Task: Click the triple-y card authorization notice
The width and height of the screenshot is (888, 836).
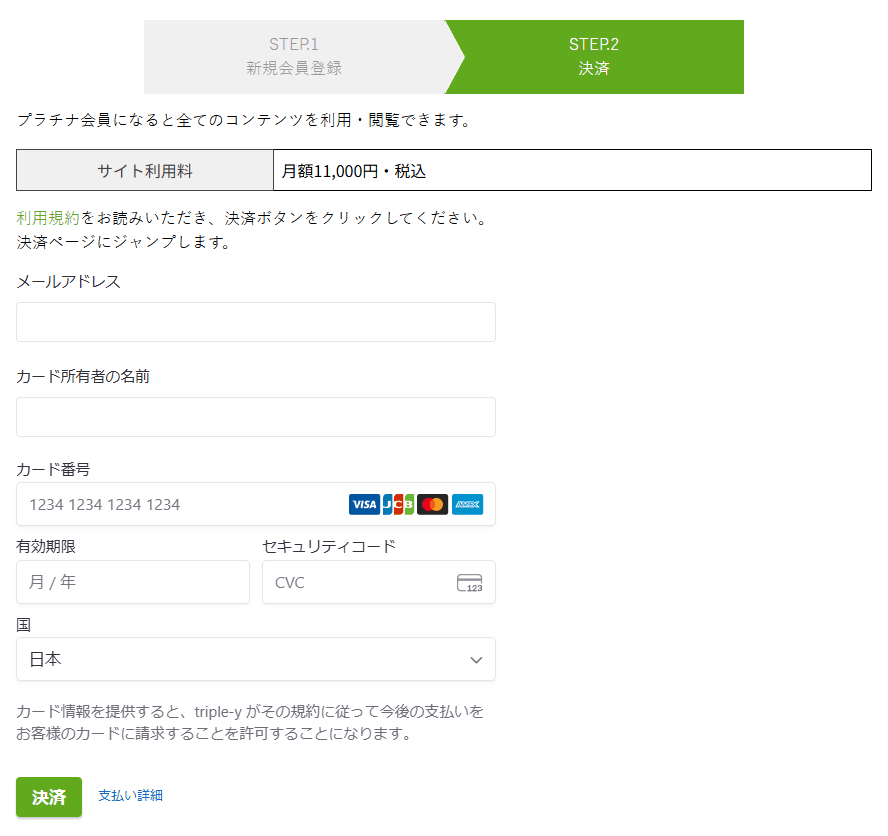Action: (250, 722)
